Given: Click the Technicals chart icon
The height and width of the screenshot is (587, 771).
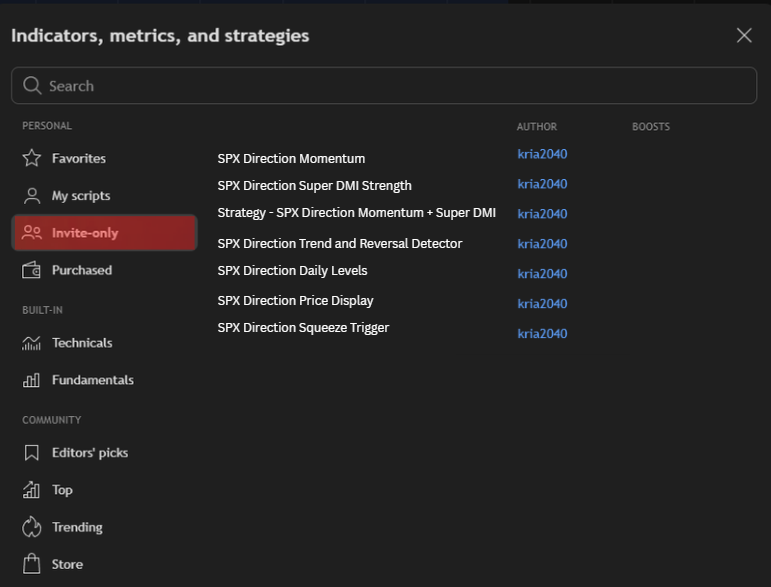Looking at the screenshot, I should click(x=32, y=343).
